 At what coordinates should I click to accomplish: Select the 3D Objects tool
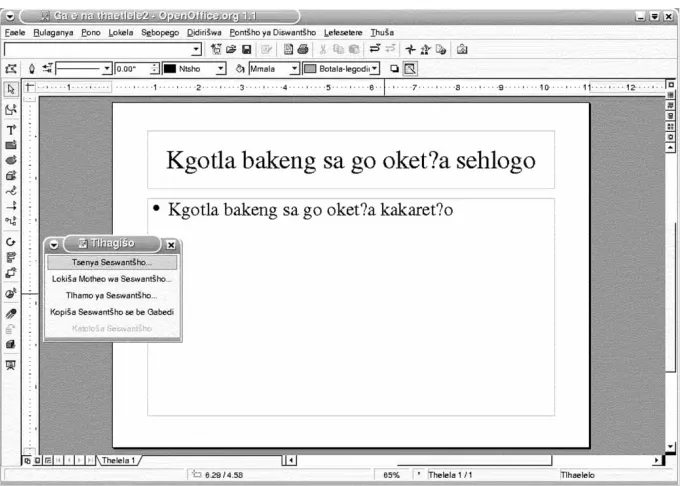(x=11, y=175)
